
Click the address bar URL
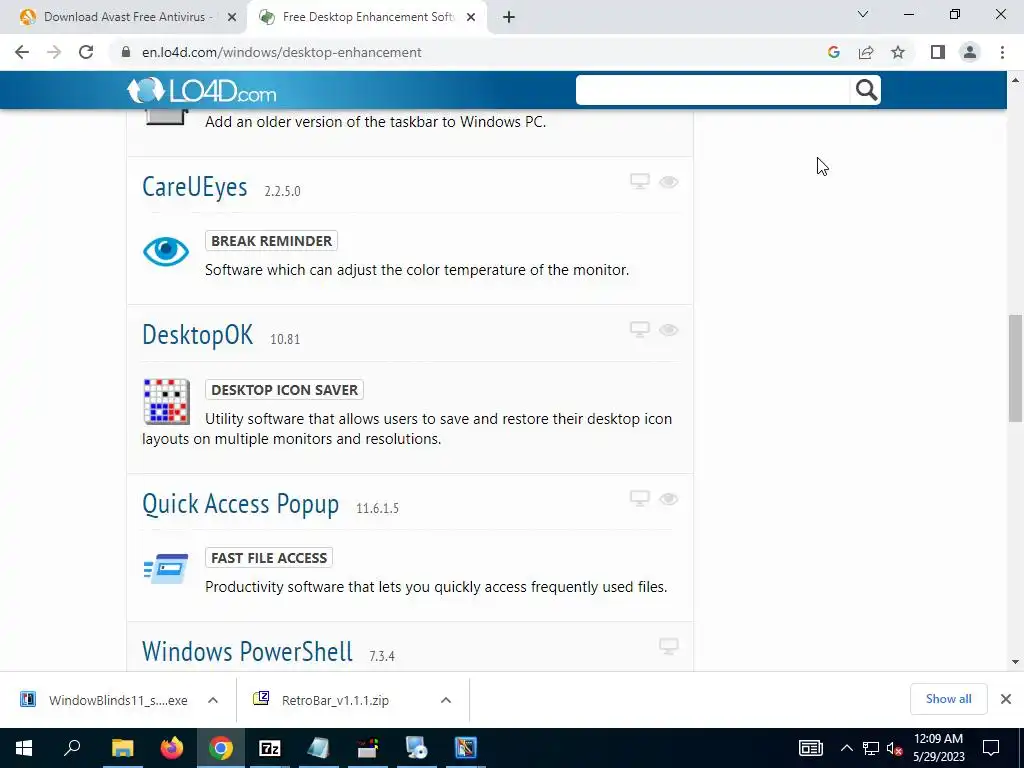(x=281, y=52)
